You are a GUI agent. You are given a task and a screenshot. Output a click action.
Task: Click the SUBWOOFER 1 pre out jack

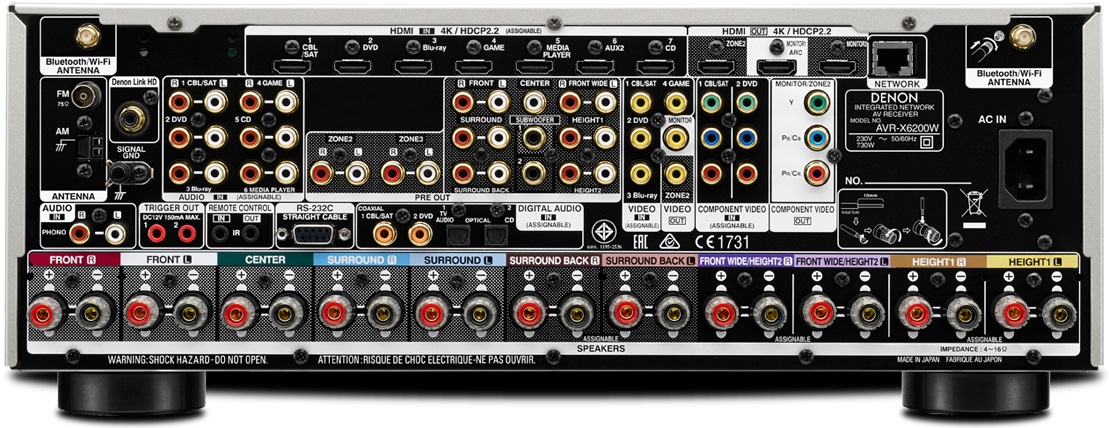(534, 137)
